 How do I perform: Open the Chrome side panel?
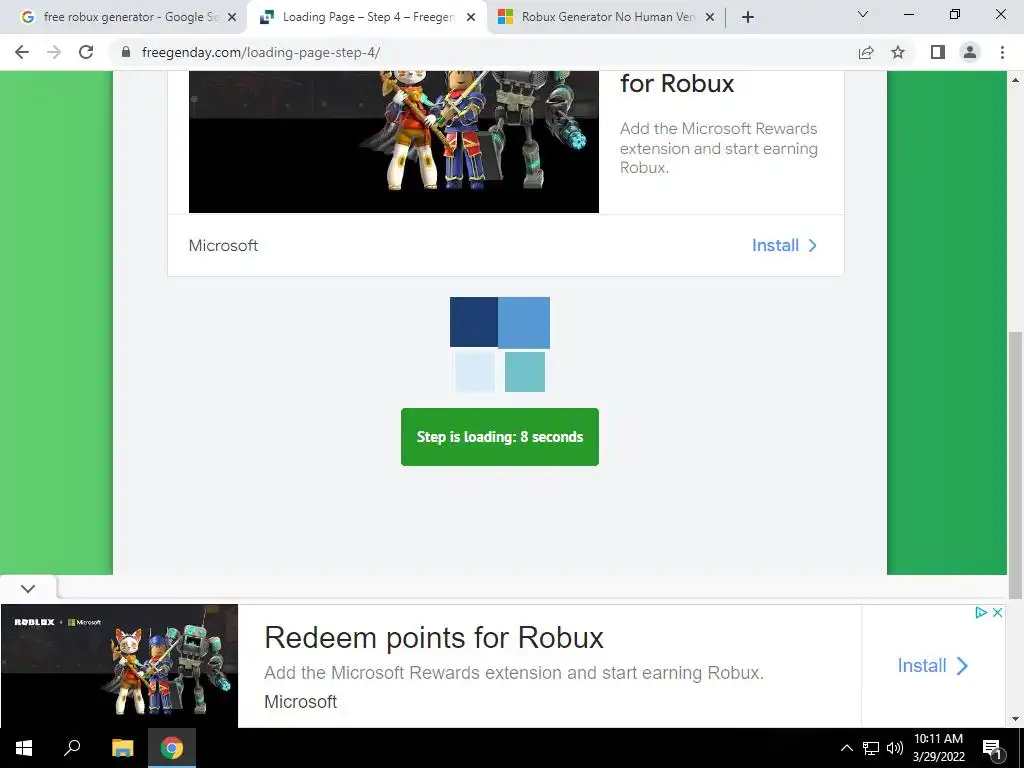[x=938, y=52]
